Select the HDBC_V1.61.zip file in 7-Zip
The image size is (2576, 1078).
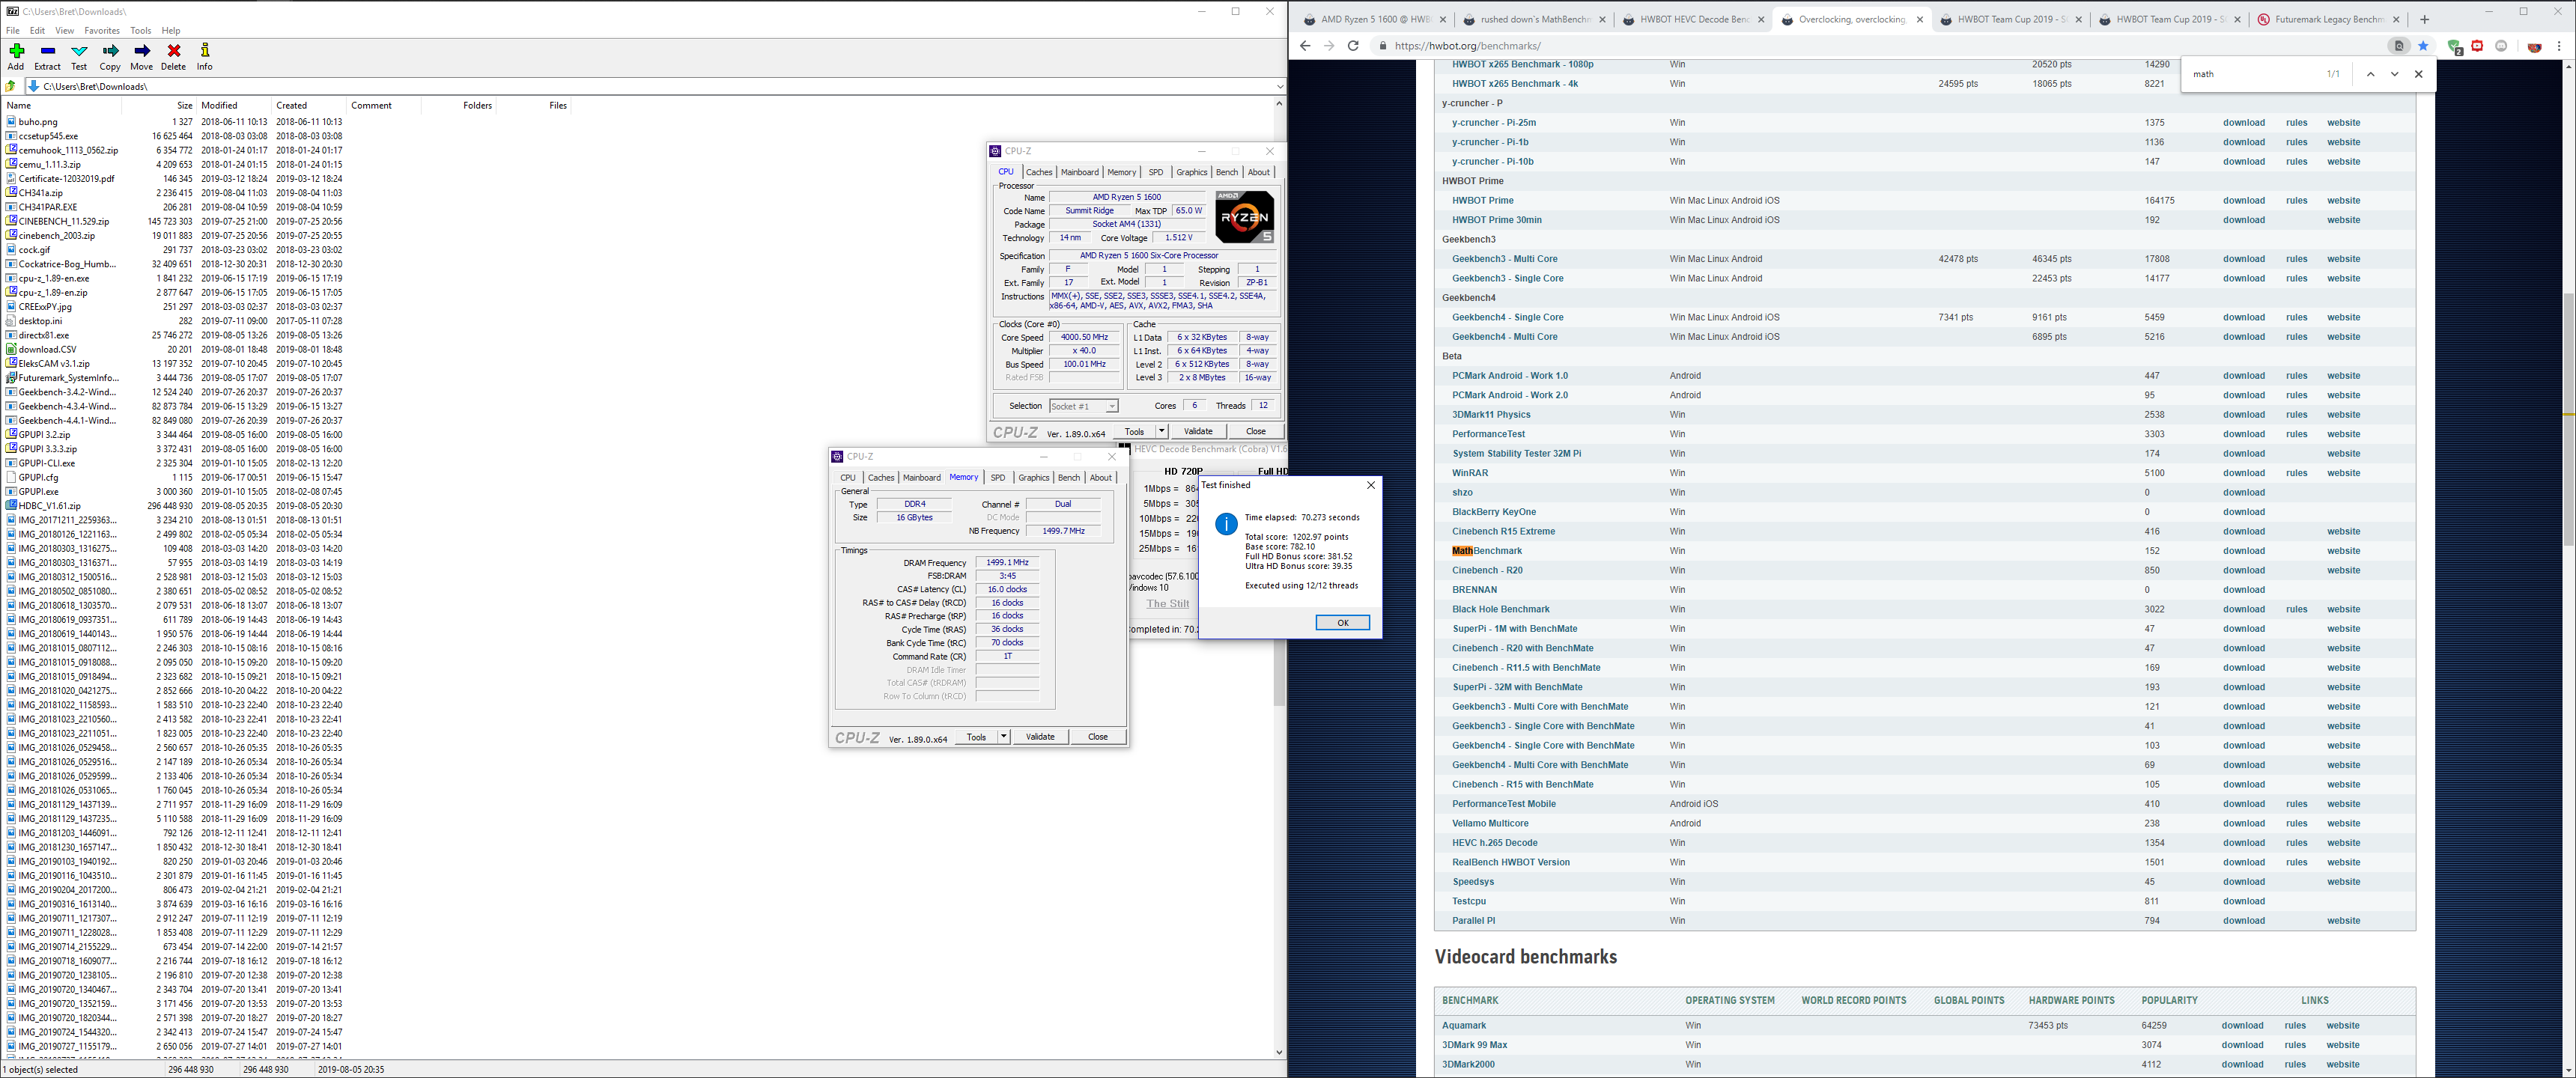49,506
